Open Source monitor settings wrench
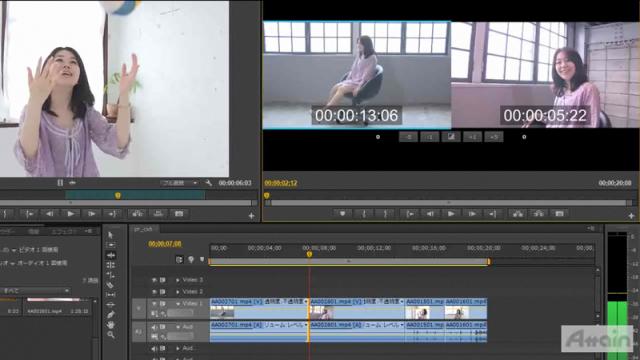640x360 pixels. [x=209, y=183]
